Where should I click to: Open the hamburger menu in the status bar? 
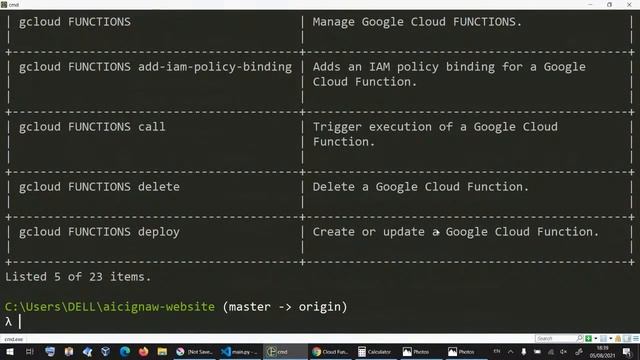[636, 338]
